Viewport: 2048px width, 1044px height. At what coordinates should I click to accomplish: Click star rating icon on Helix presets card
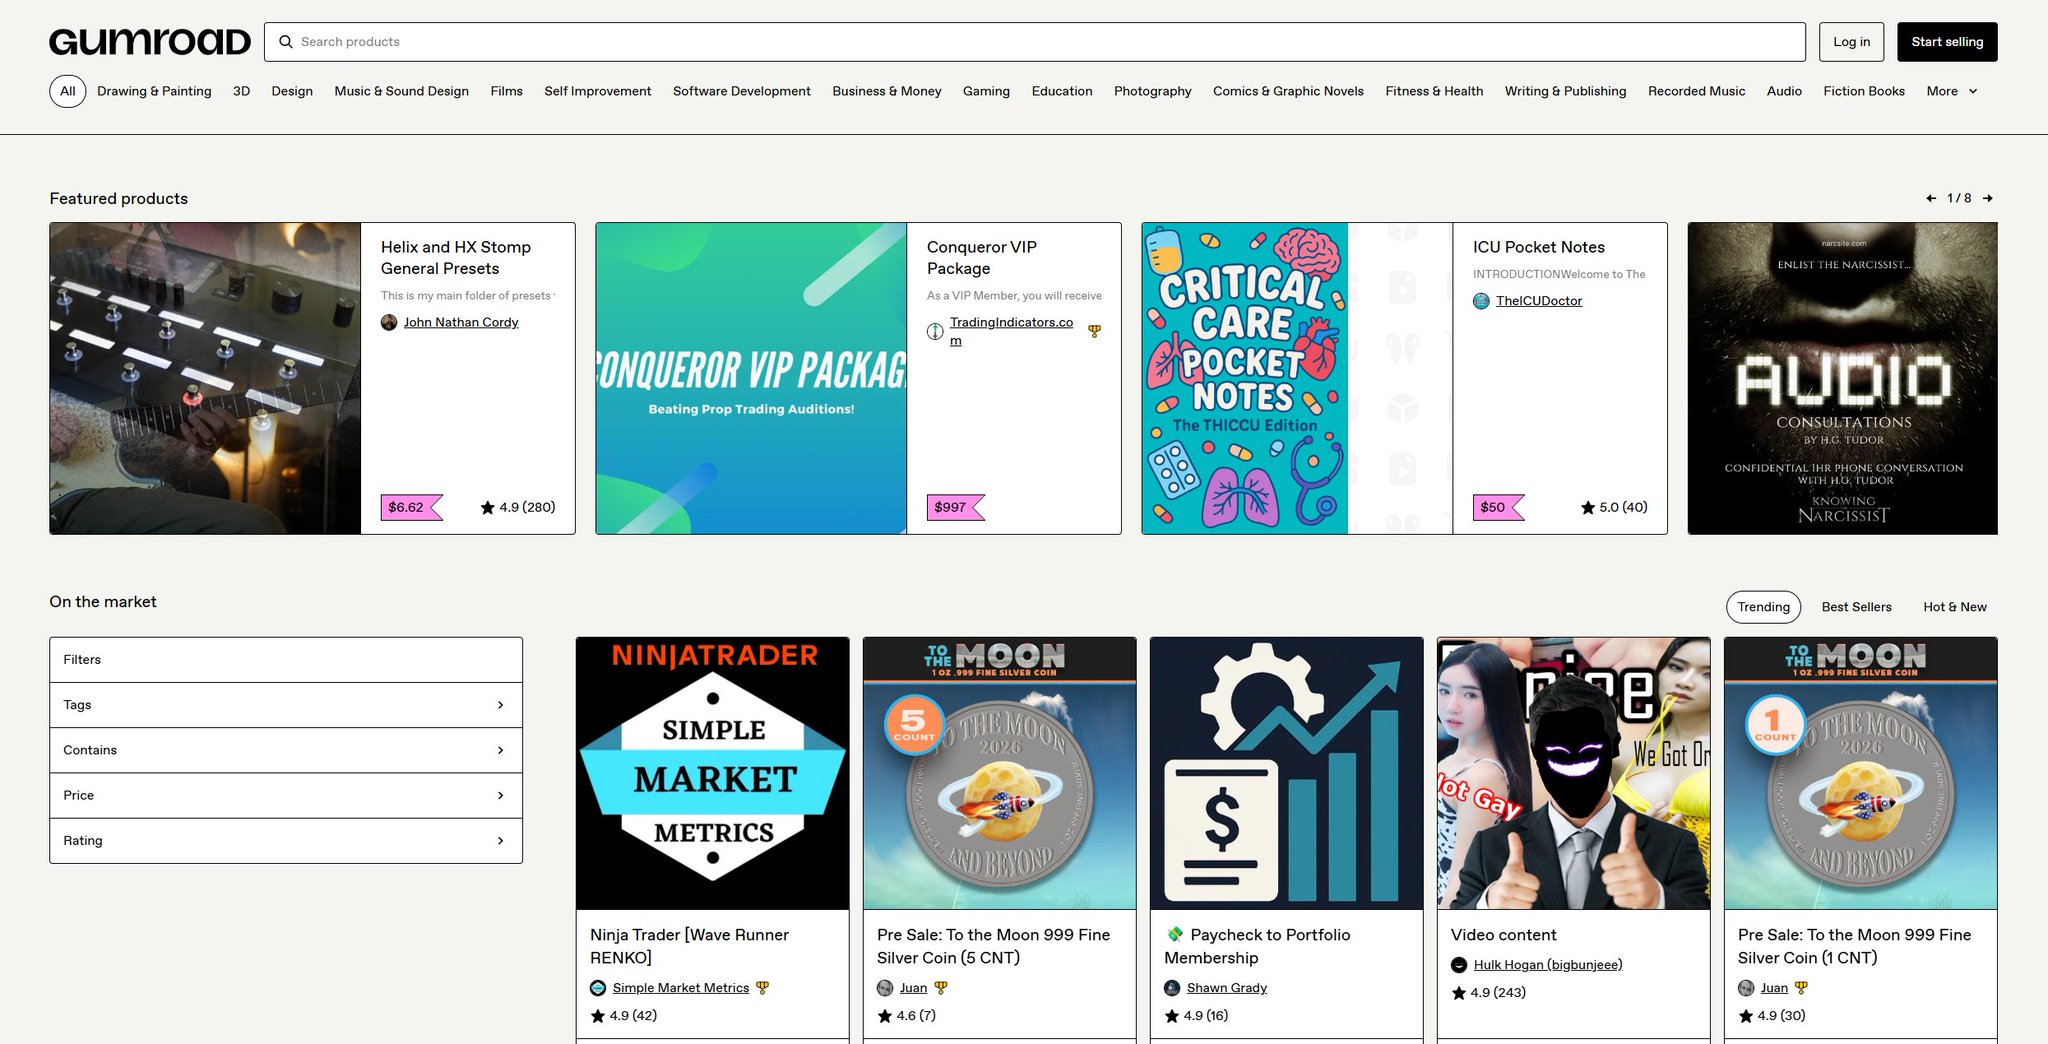coord(488,507)
